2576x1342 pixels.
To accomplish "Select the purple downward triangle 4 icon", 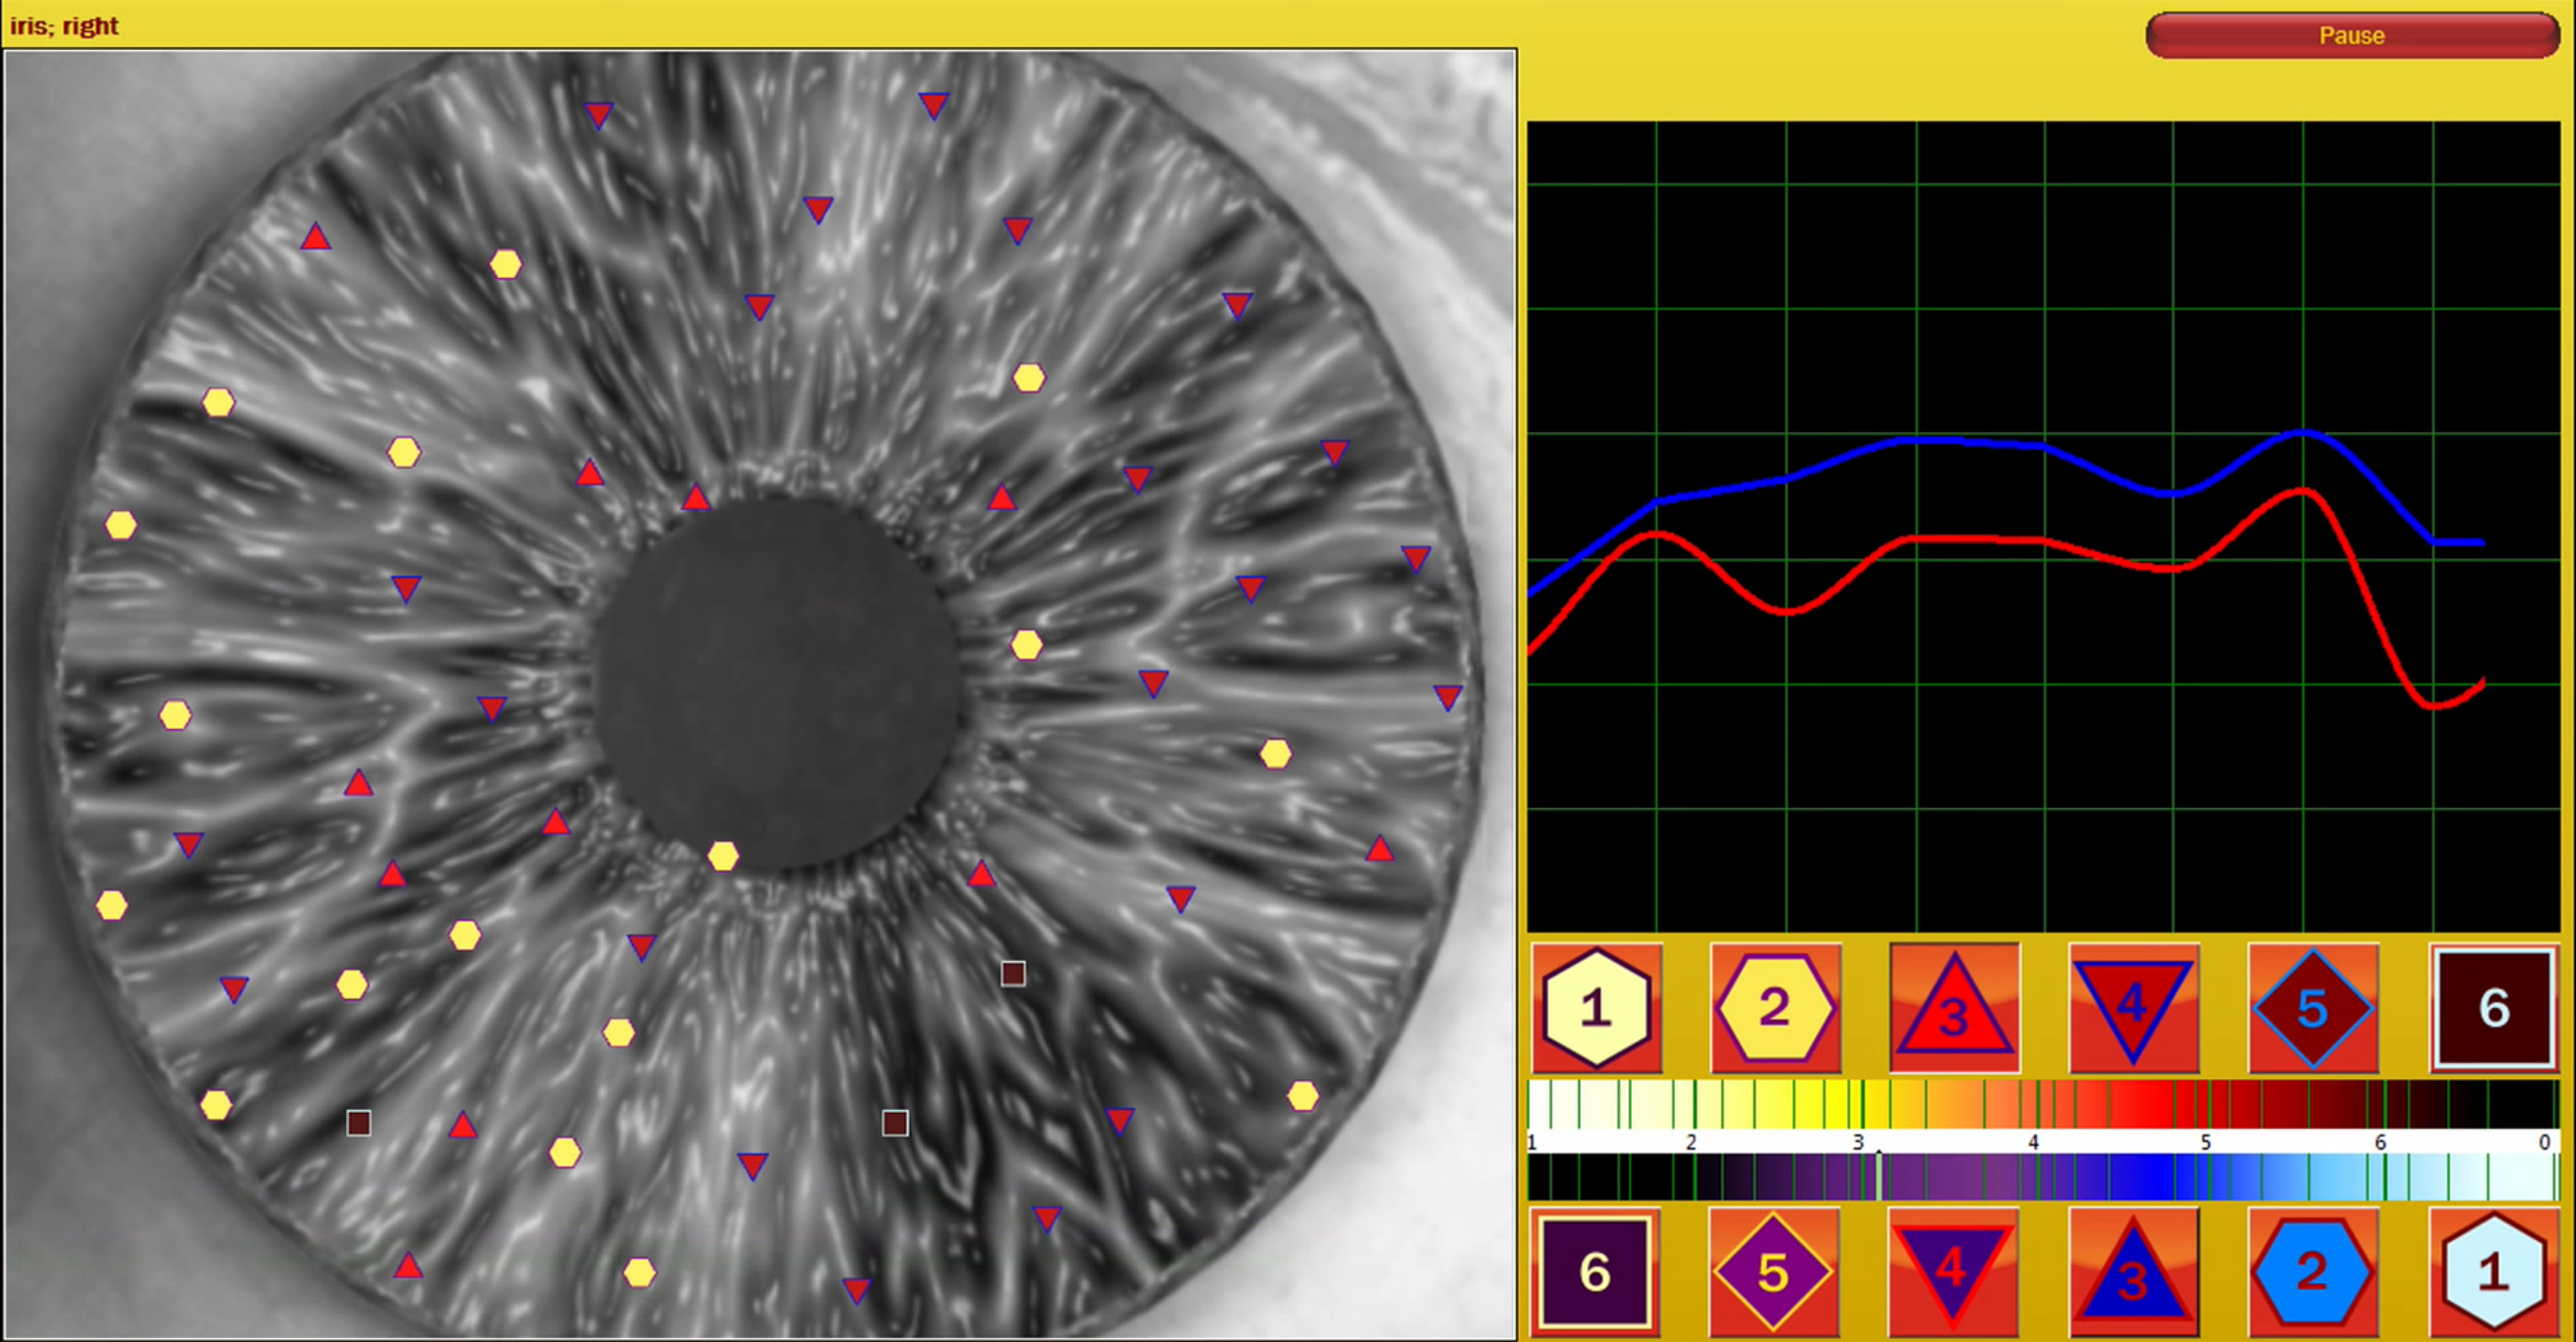I will [x=1953, y=1272].
